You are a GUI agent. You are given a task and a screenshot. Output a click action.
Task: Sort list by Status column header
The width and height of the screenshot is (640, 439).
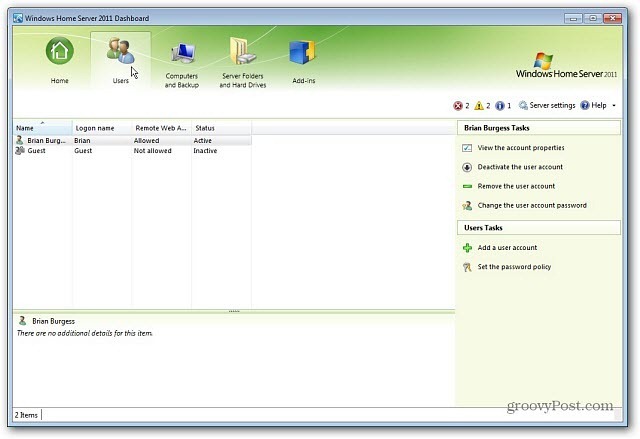pyautogui.click(x=220, y=129)
